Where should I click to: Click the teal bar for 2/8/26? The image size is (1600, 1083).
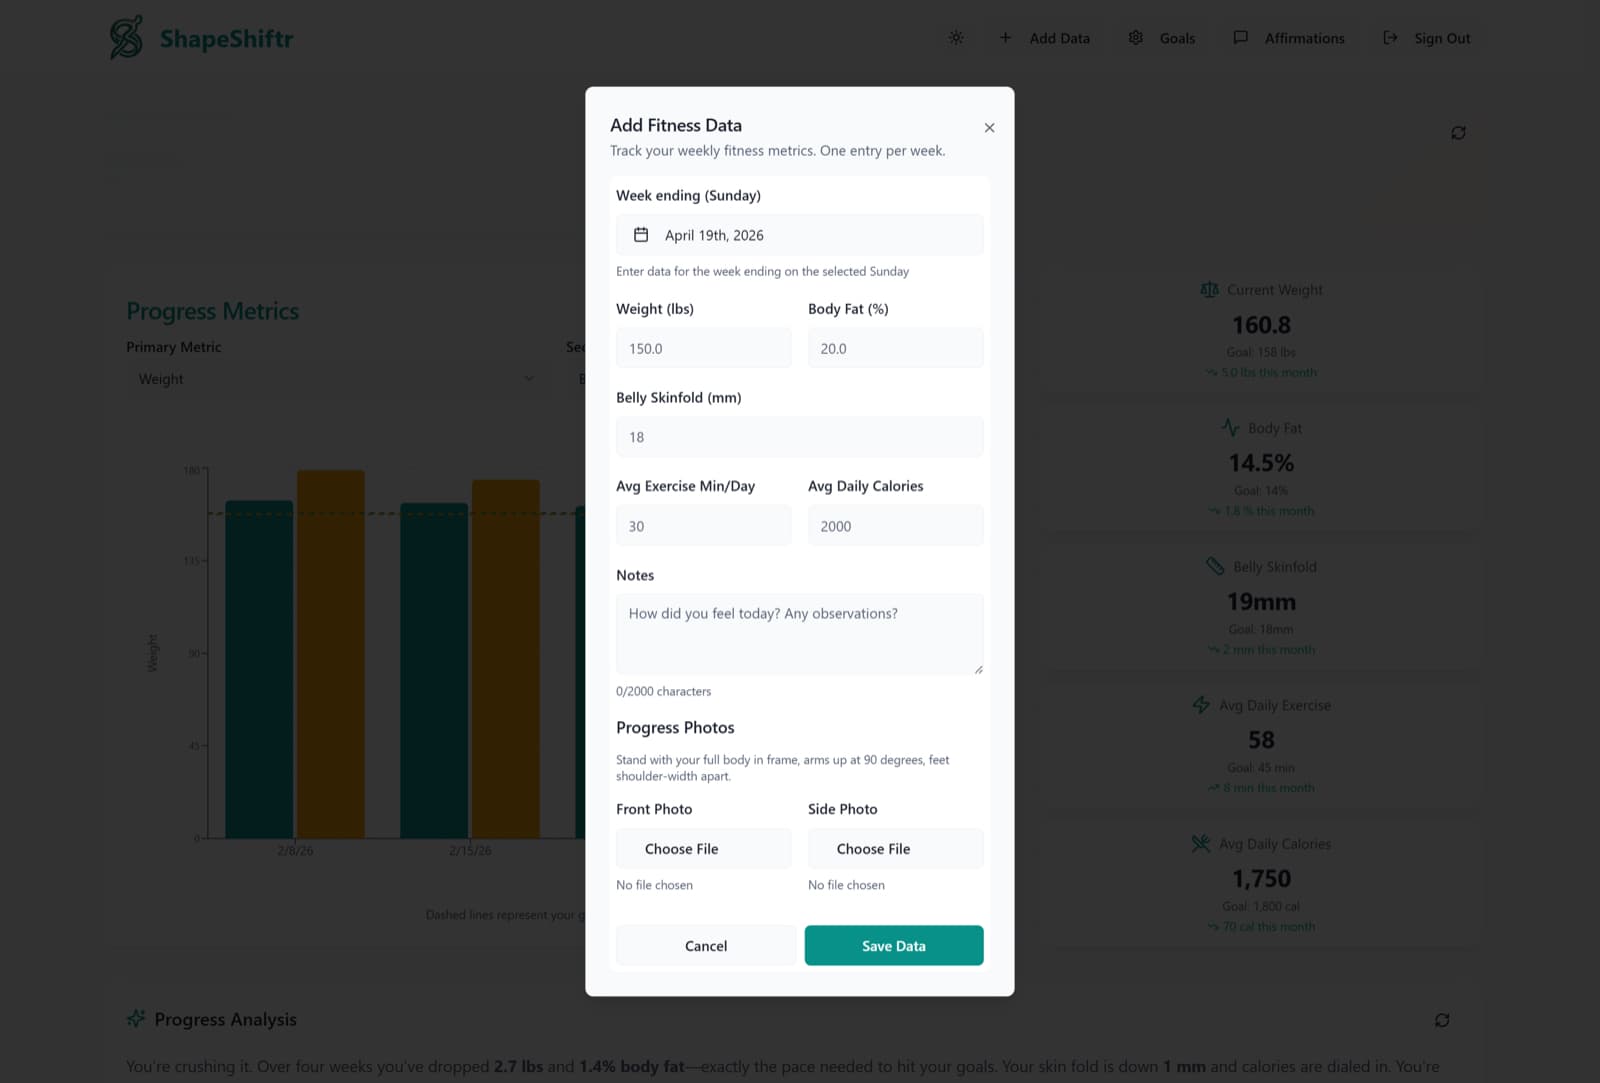pos(259,669)
